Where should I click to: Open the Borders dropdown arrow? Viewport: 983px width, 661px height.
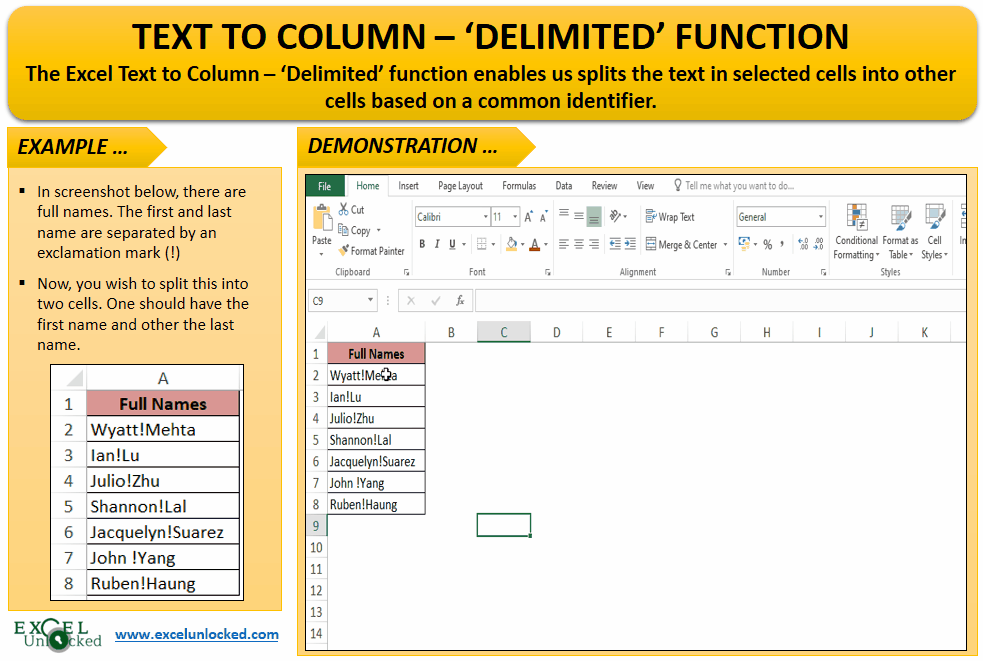click(493, 244)
